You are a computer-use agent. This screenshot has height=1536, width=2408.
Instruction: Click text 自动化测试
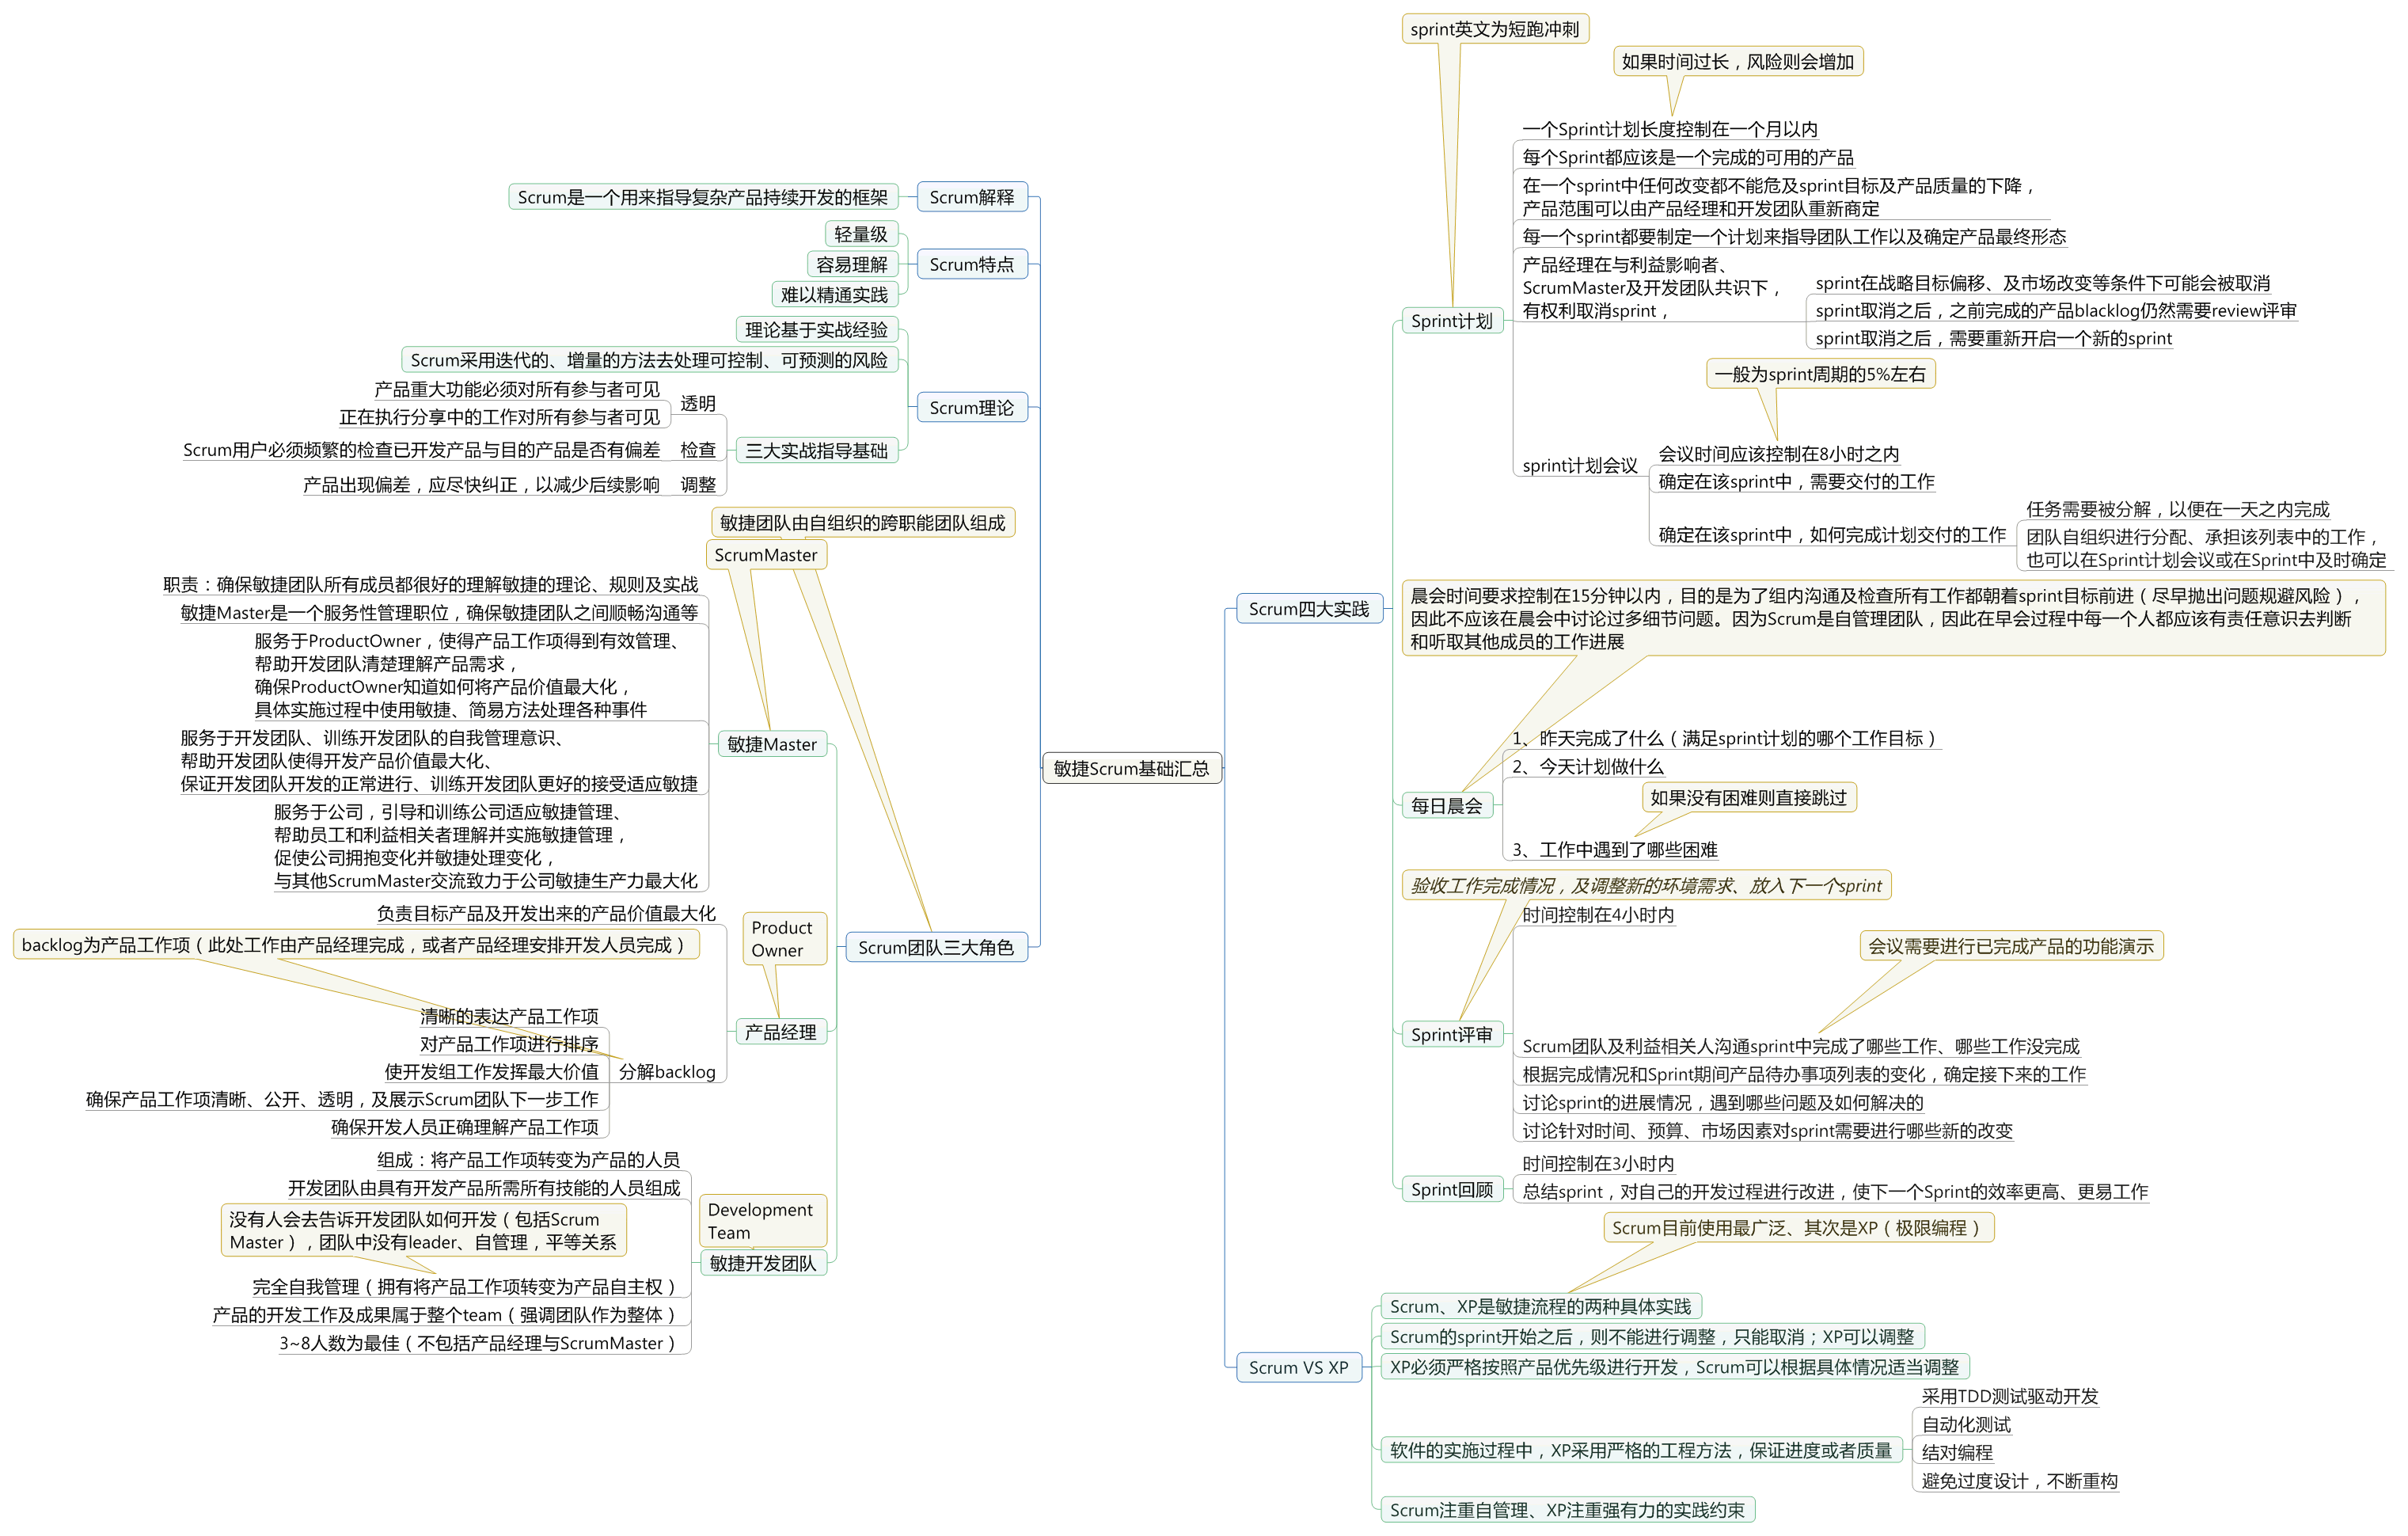coord(1966,1424)
